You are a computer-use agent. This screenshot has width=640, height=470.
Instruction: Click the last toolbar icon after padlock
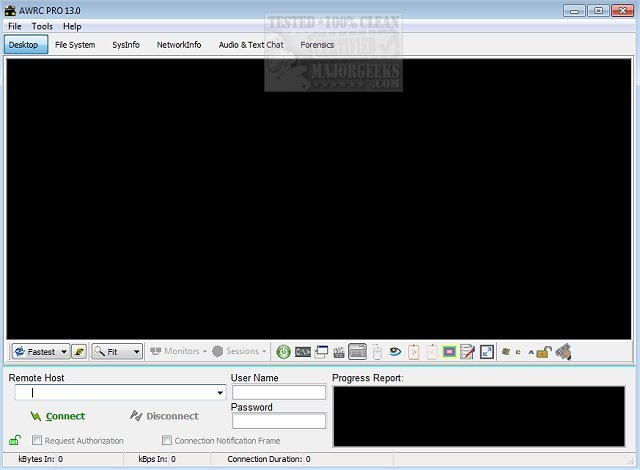tap(563, 352)
